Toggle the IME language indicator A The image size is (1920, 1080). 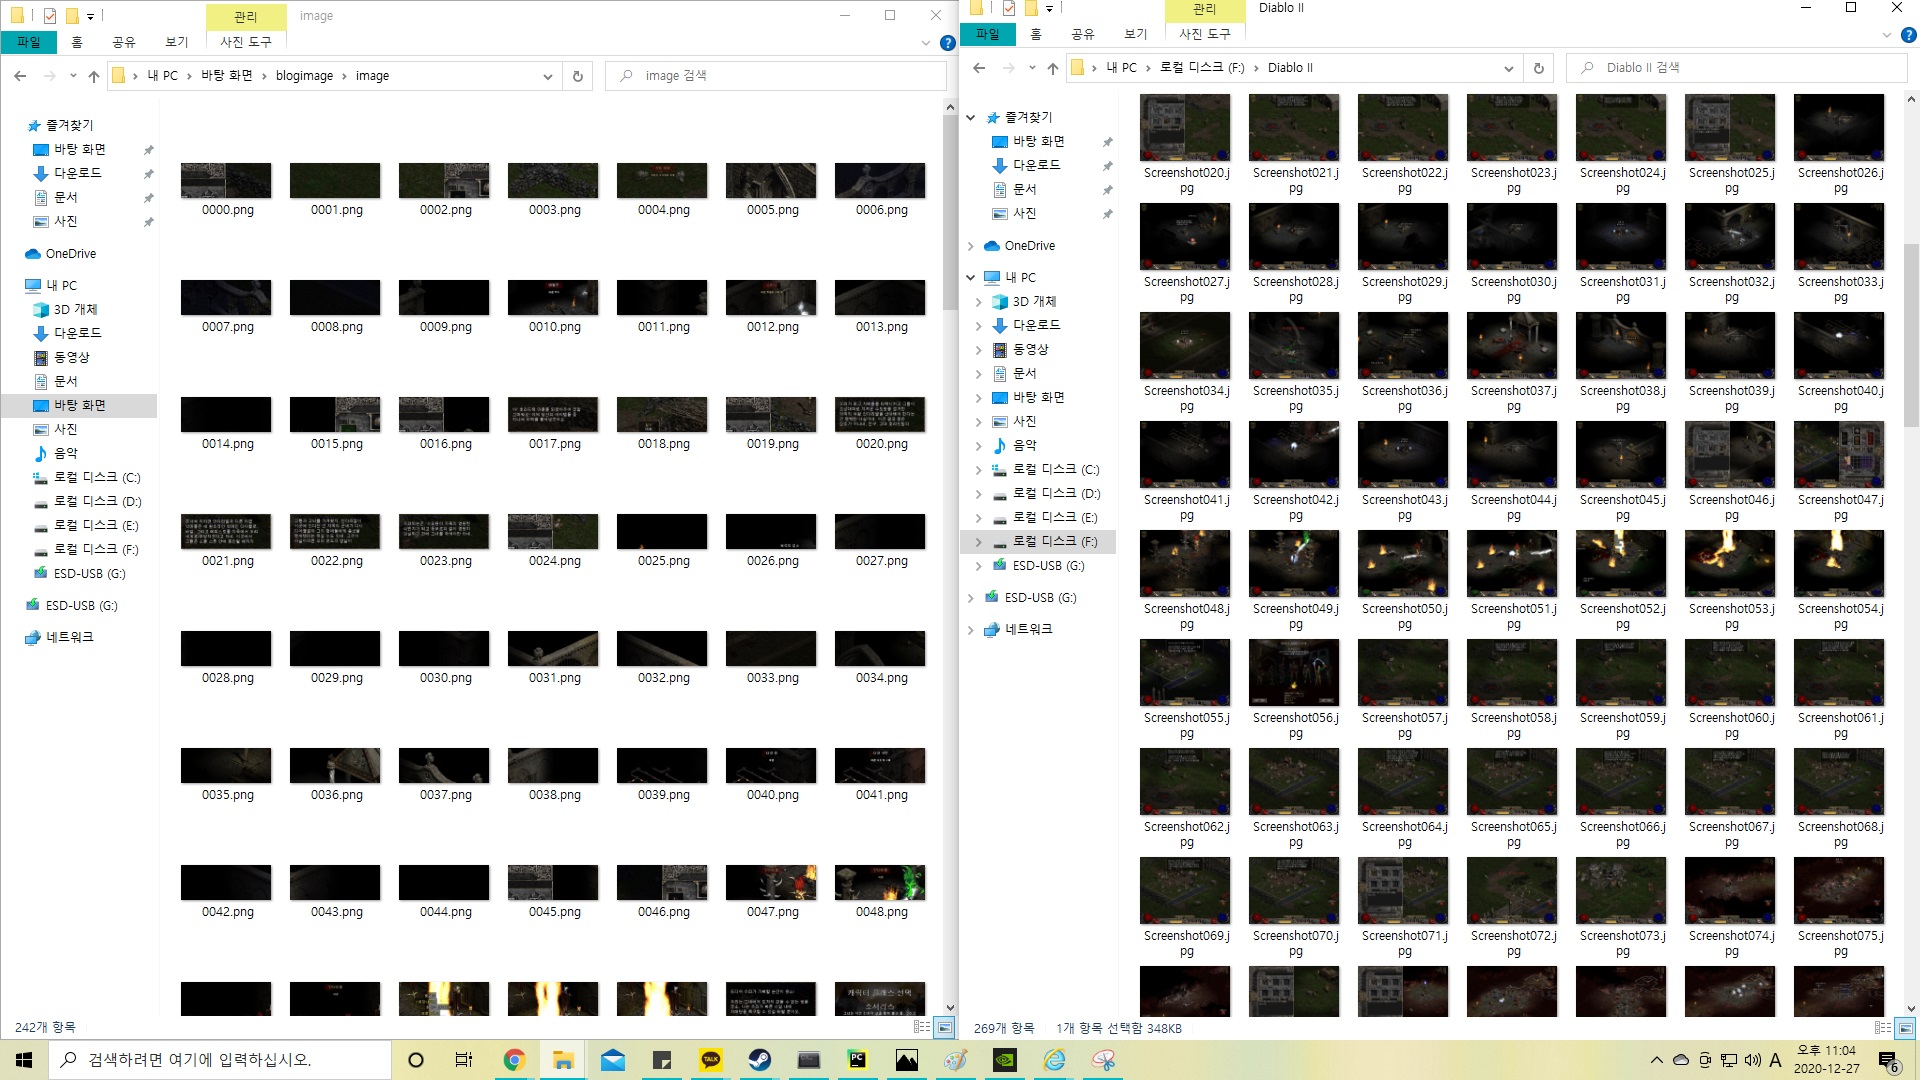point(1776,1060)
